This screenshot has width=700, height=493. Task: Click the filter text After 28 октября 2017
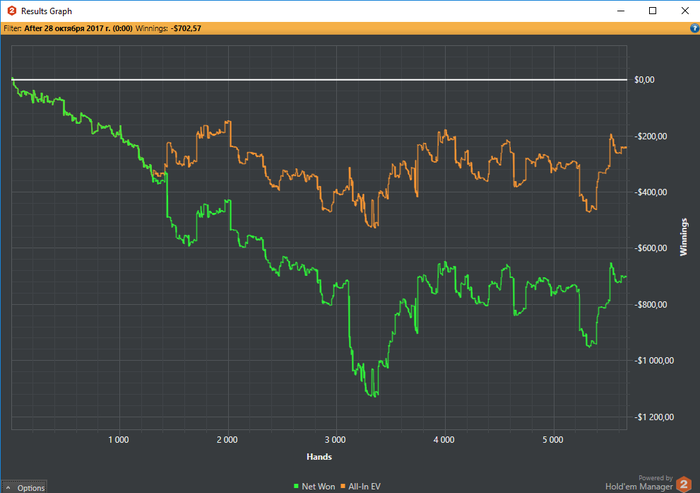(78, 29)
